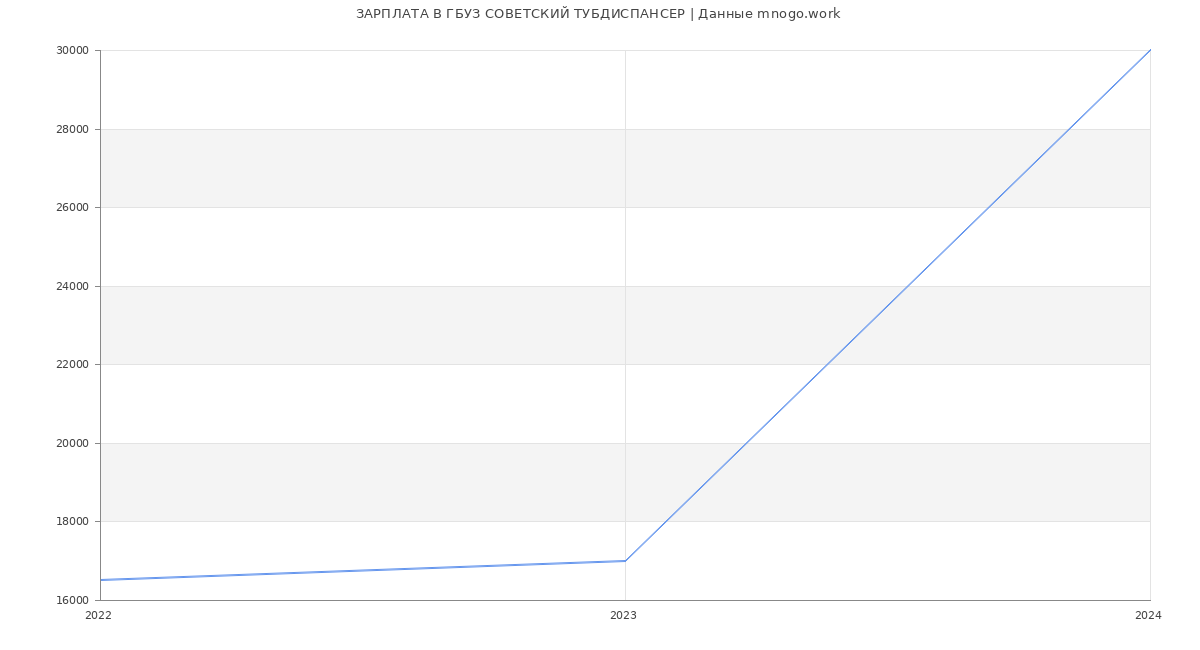
Task: Click the mnogo.work text in the title
Action: point(798,14)
